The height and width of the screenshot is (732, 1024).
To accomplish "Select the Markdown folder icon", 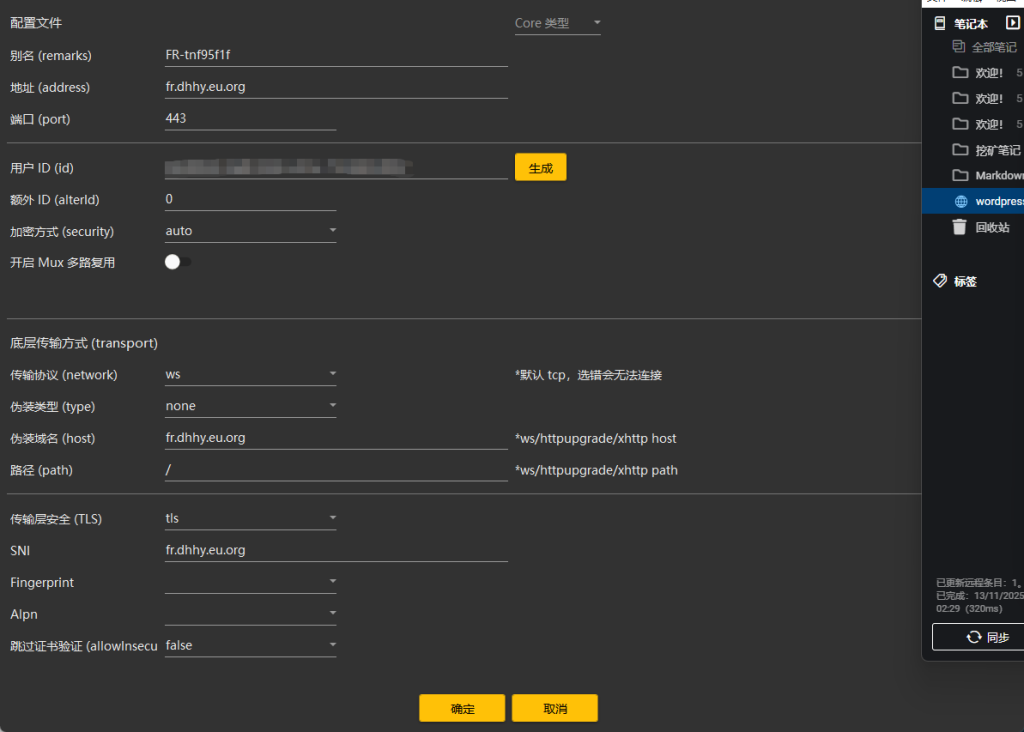I will (960, 176).
